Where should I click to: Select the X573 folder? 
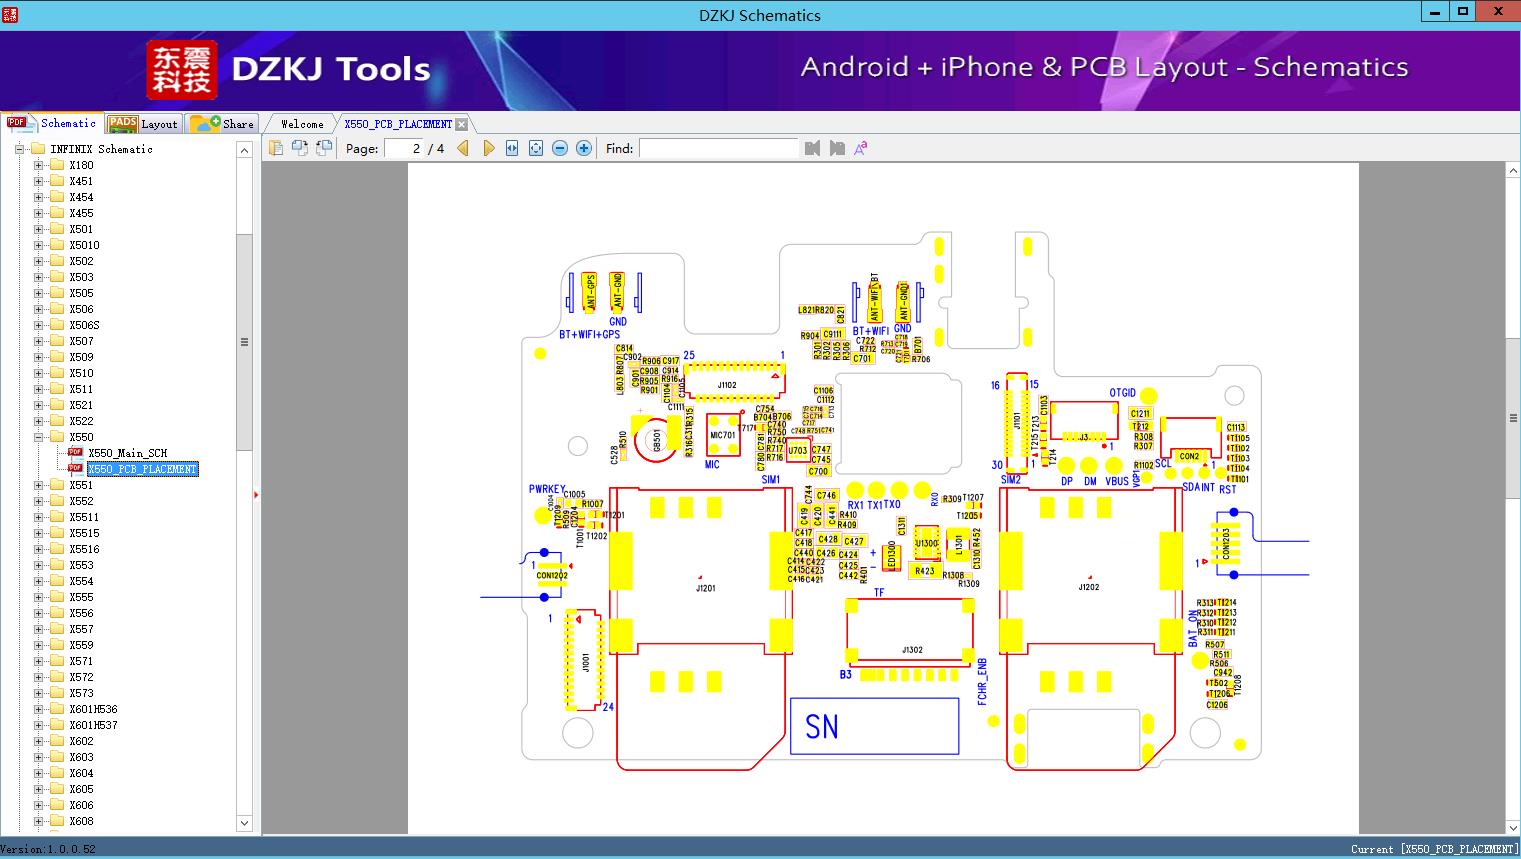click(x=81, y=693)
